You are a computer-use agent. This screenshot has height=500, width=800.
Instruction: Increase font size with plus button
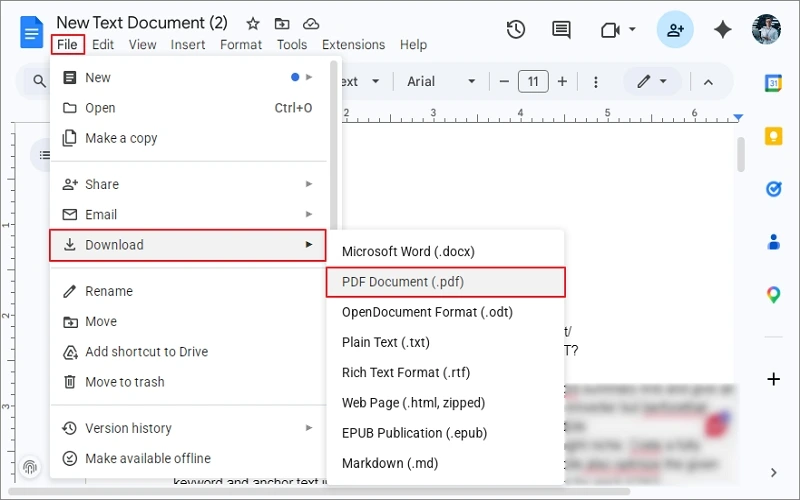(562, 82)
